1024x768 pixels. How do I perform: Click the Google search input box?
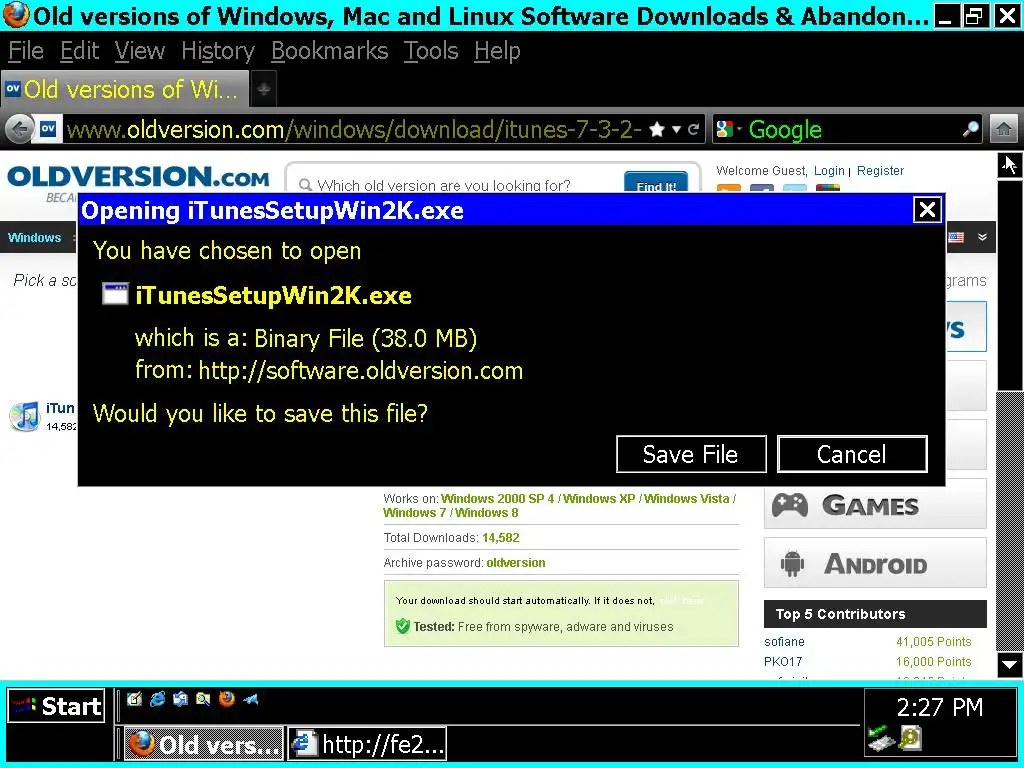coord(852,129)
